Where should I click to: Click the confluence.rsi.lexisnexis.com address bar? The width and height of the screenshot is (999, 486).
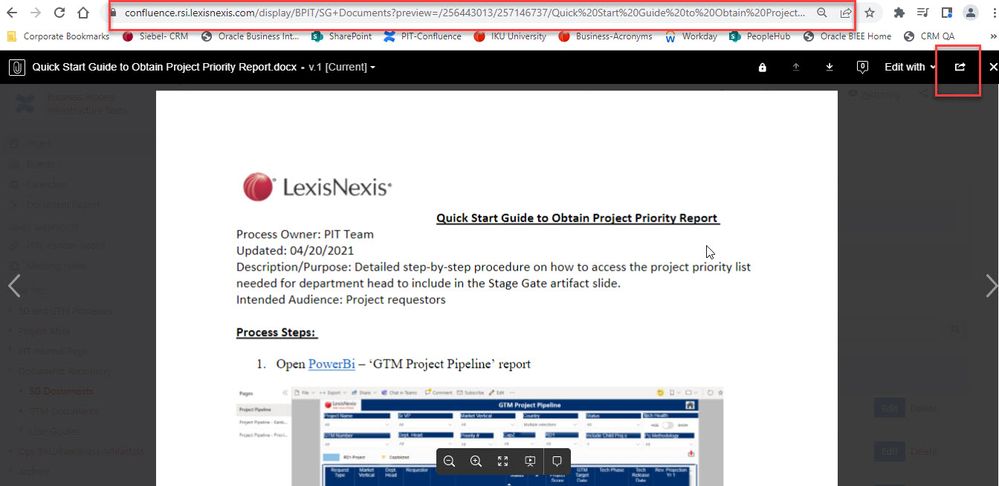[465, 13]
